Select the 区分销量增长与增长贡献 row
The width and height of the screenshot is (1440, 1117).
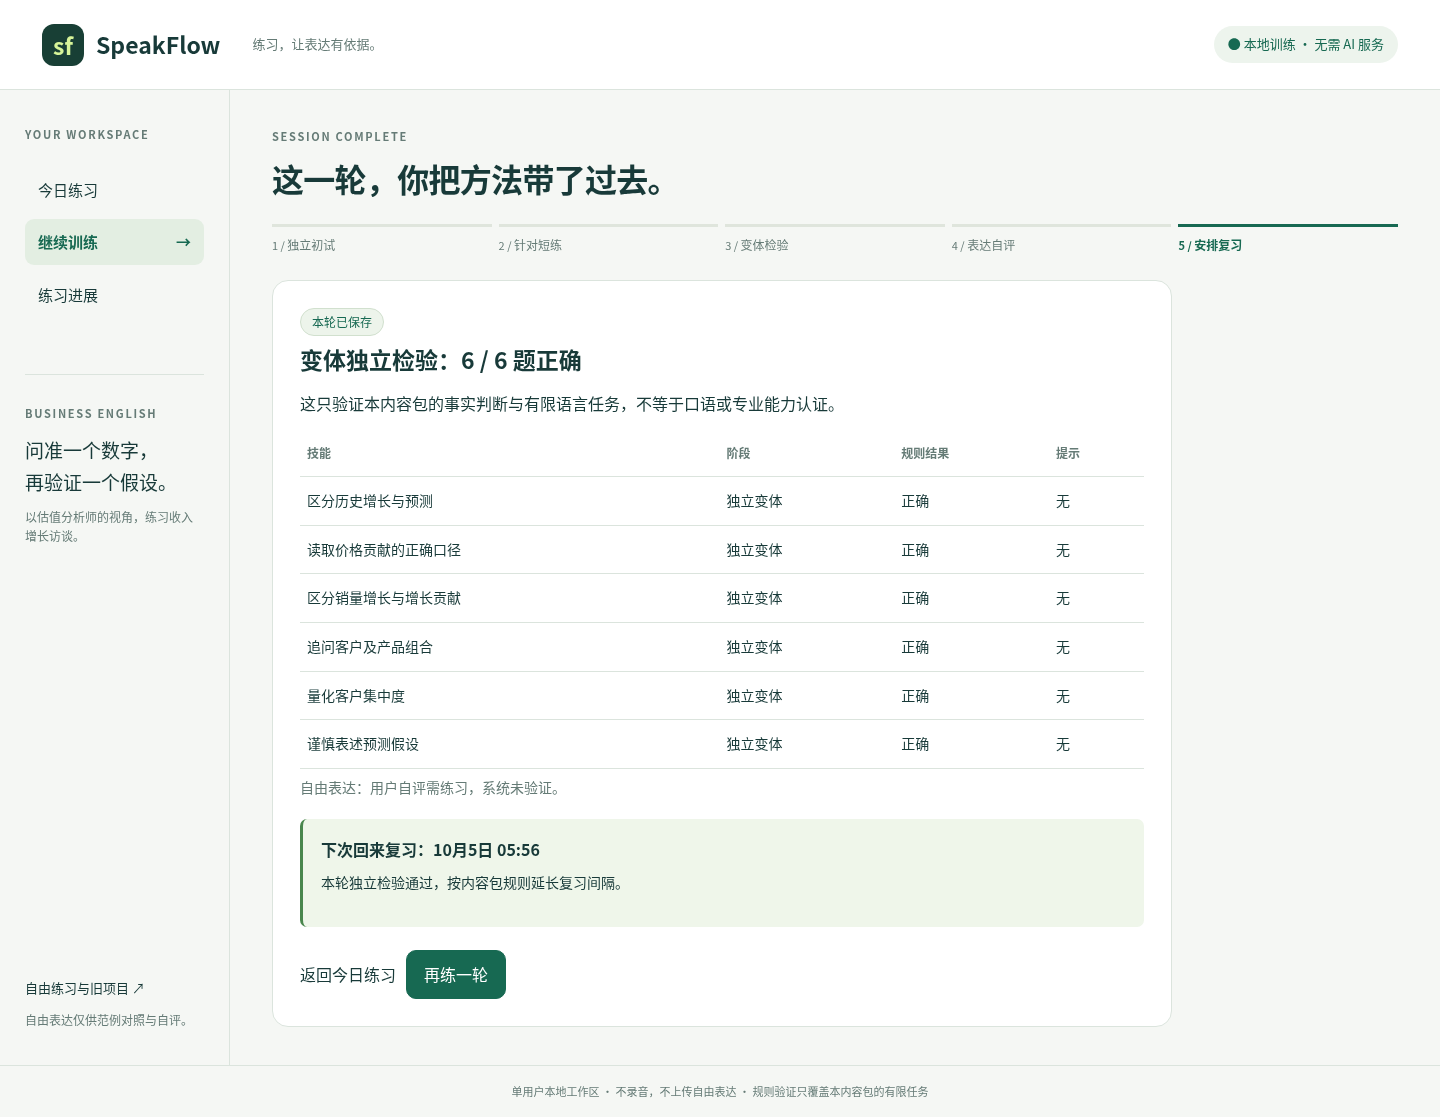[x=722, y=598]
